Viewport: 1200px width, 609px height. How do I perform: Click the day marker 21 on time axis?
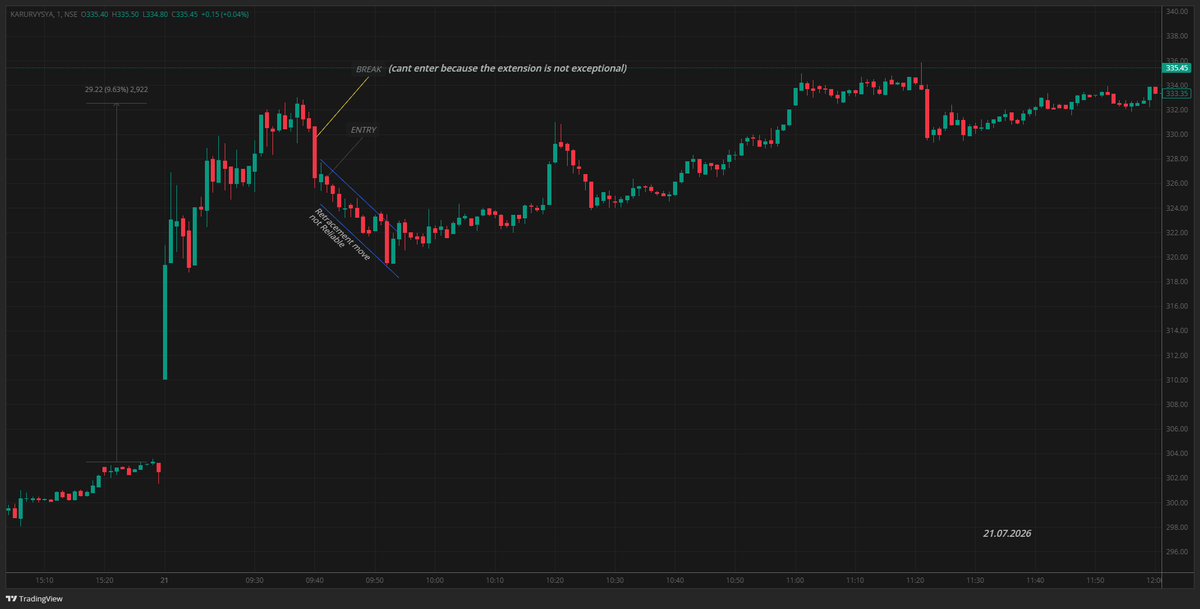(x=164, y=580)
